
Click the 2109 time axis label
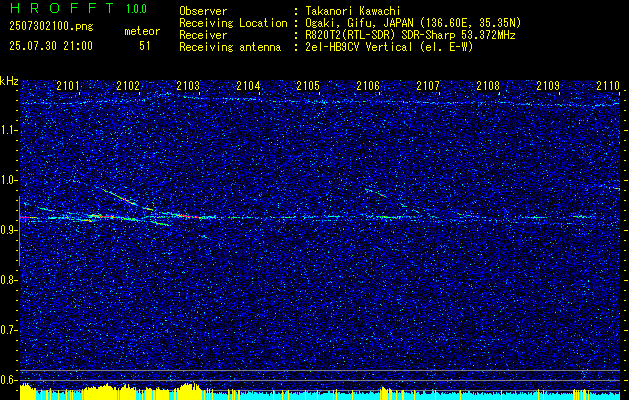tap(548, 85)
